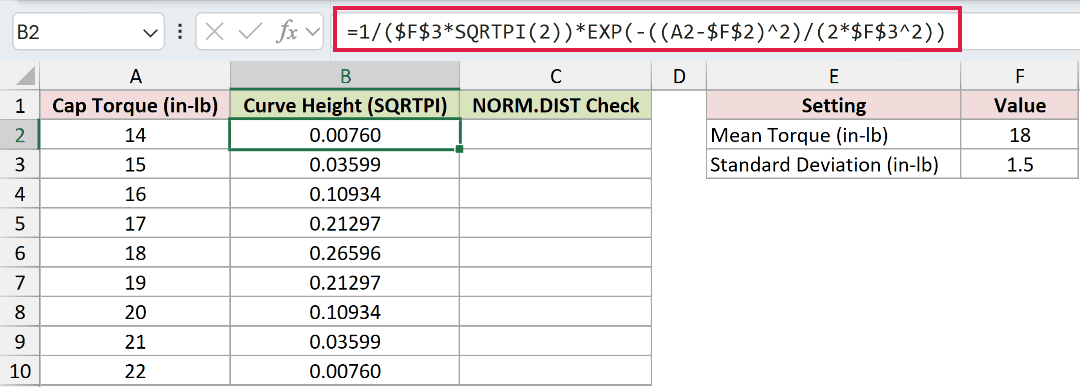Click torque cell with value 15
1080x387 pixels.
click(x=136, y=164)
